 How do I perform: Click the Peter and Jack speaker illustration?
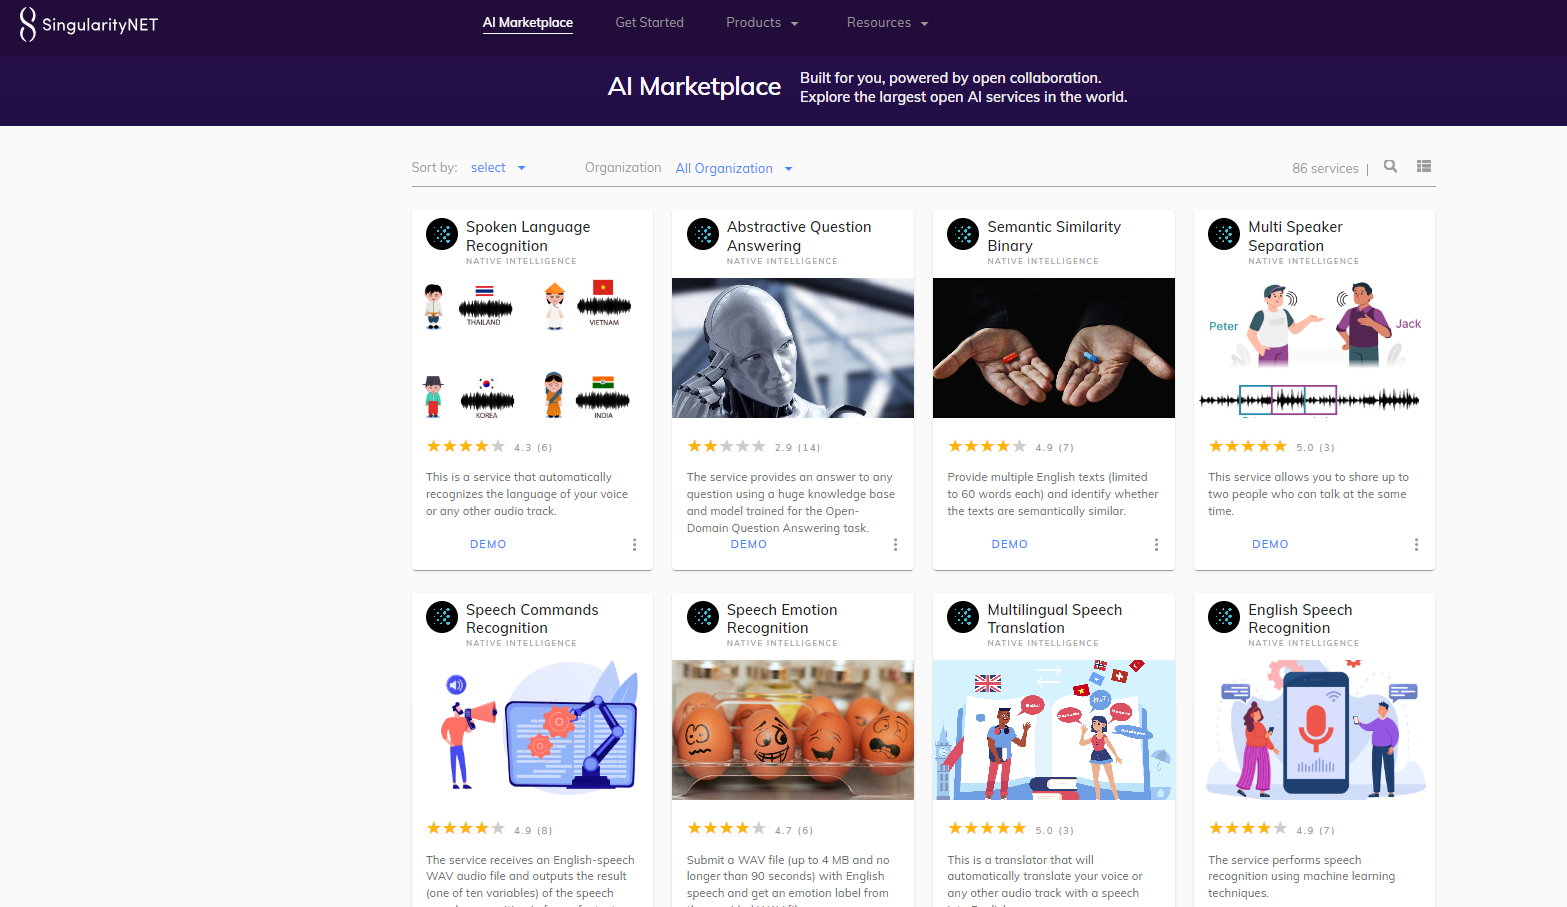1314,348
